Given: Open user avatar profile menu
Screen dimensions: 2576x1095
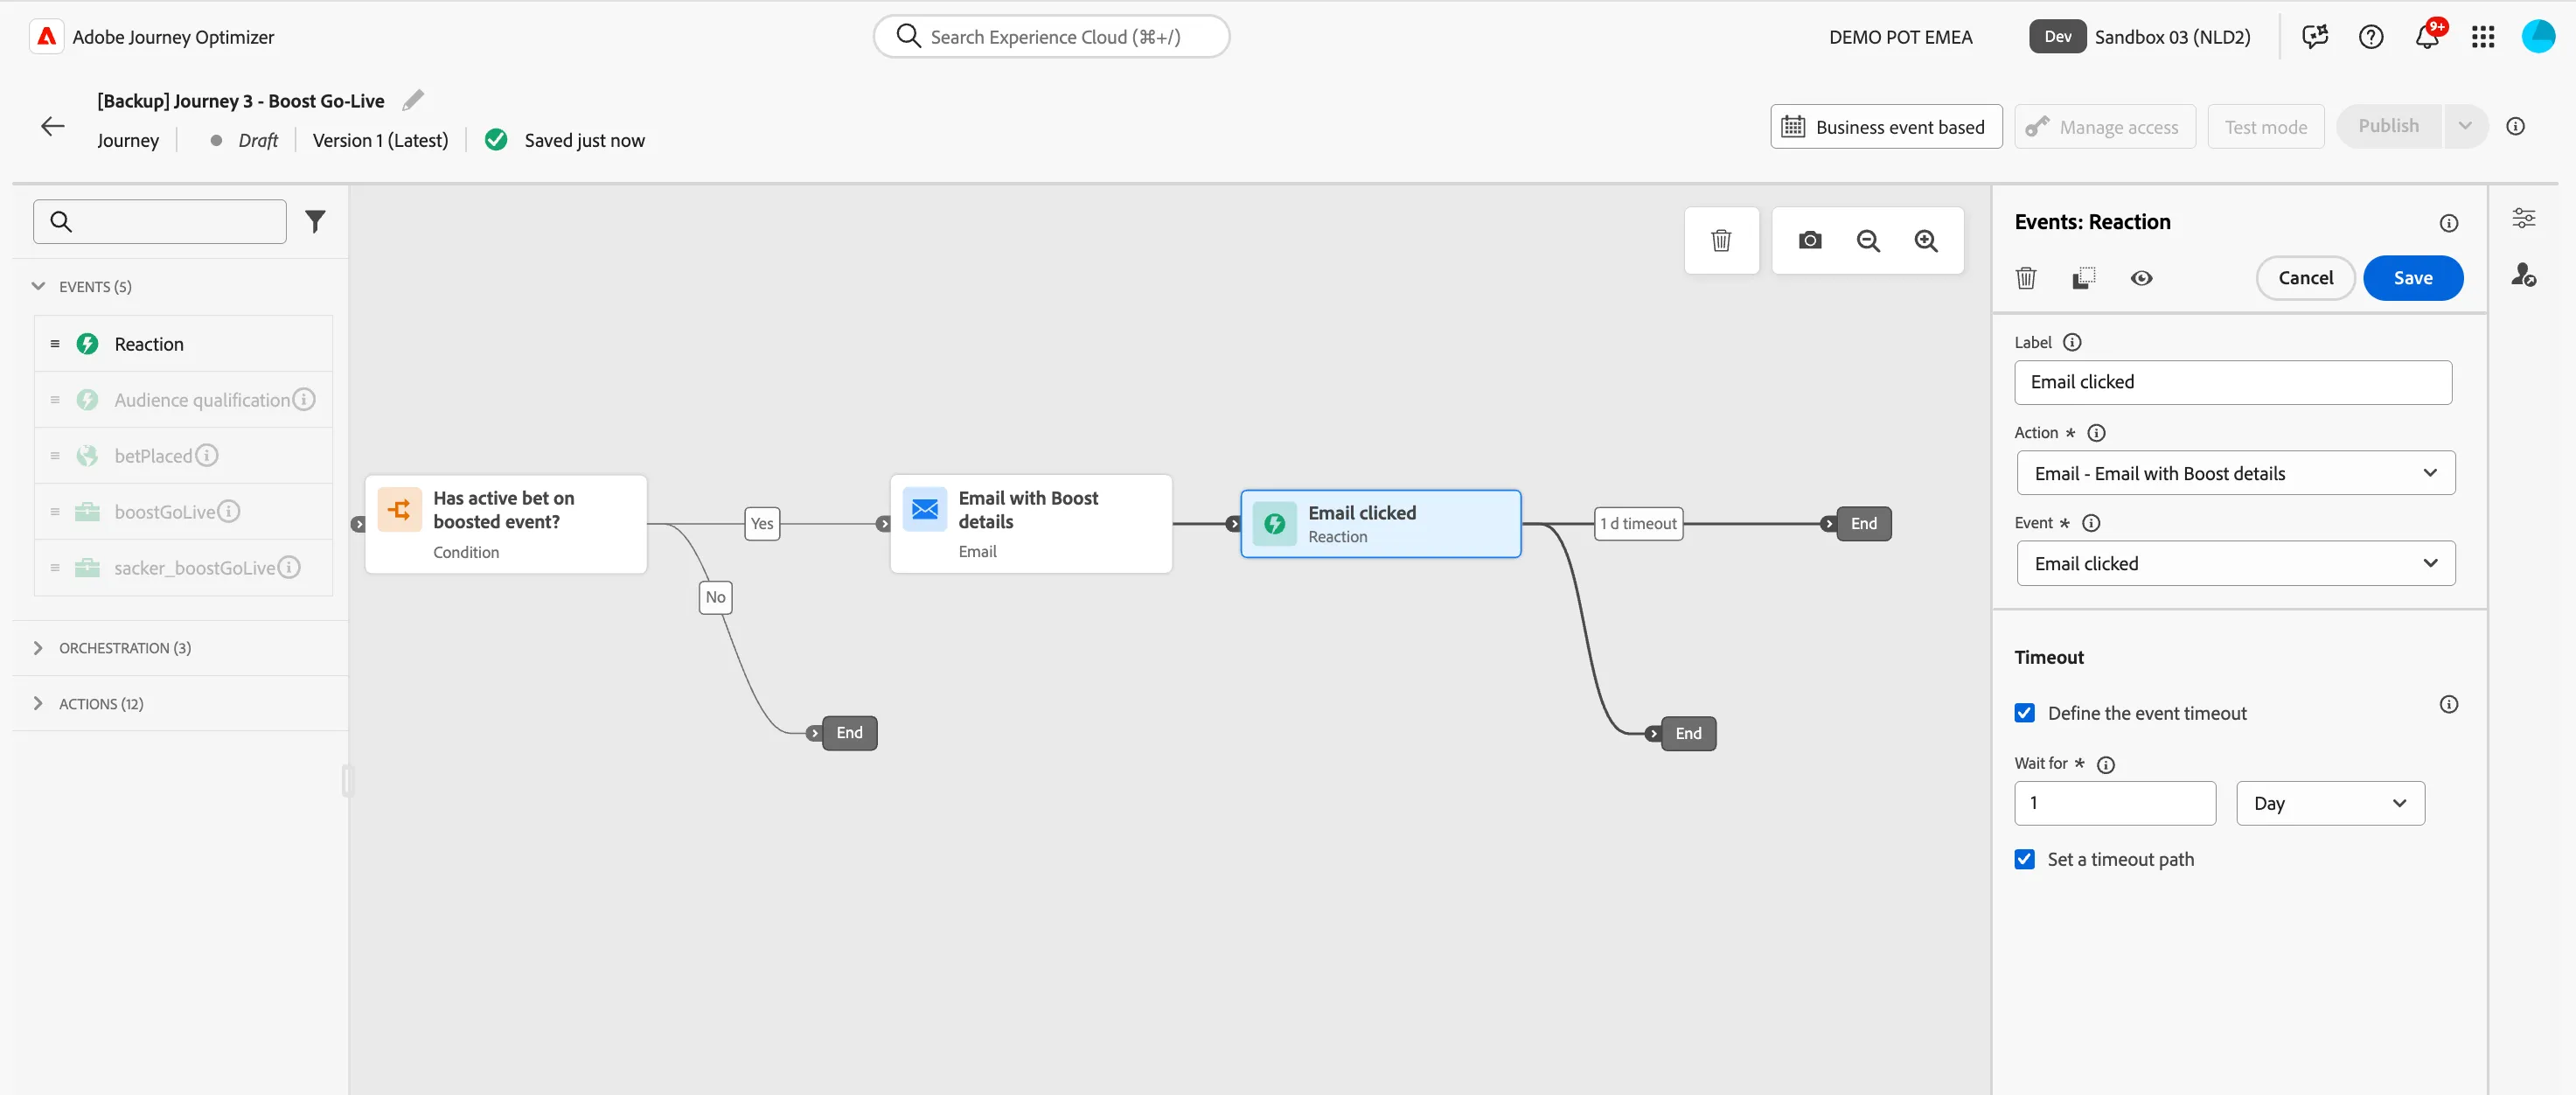Looking at the screenshot, I should (2538, 37).
